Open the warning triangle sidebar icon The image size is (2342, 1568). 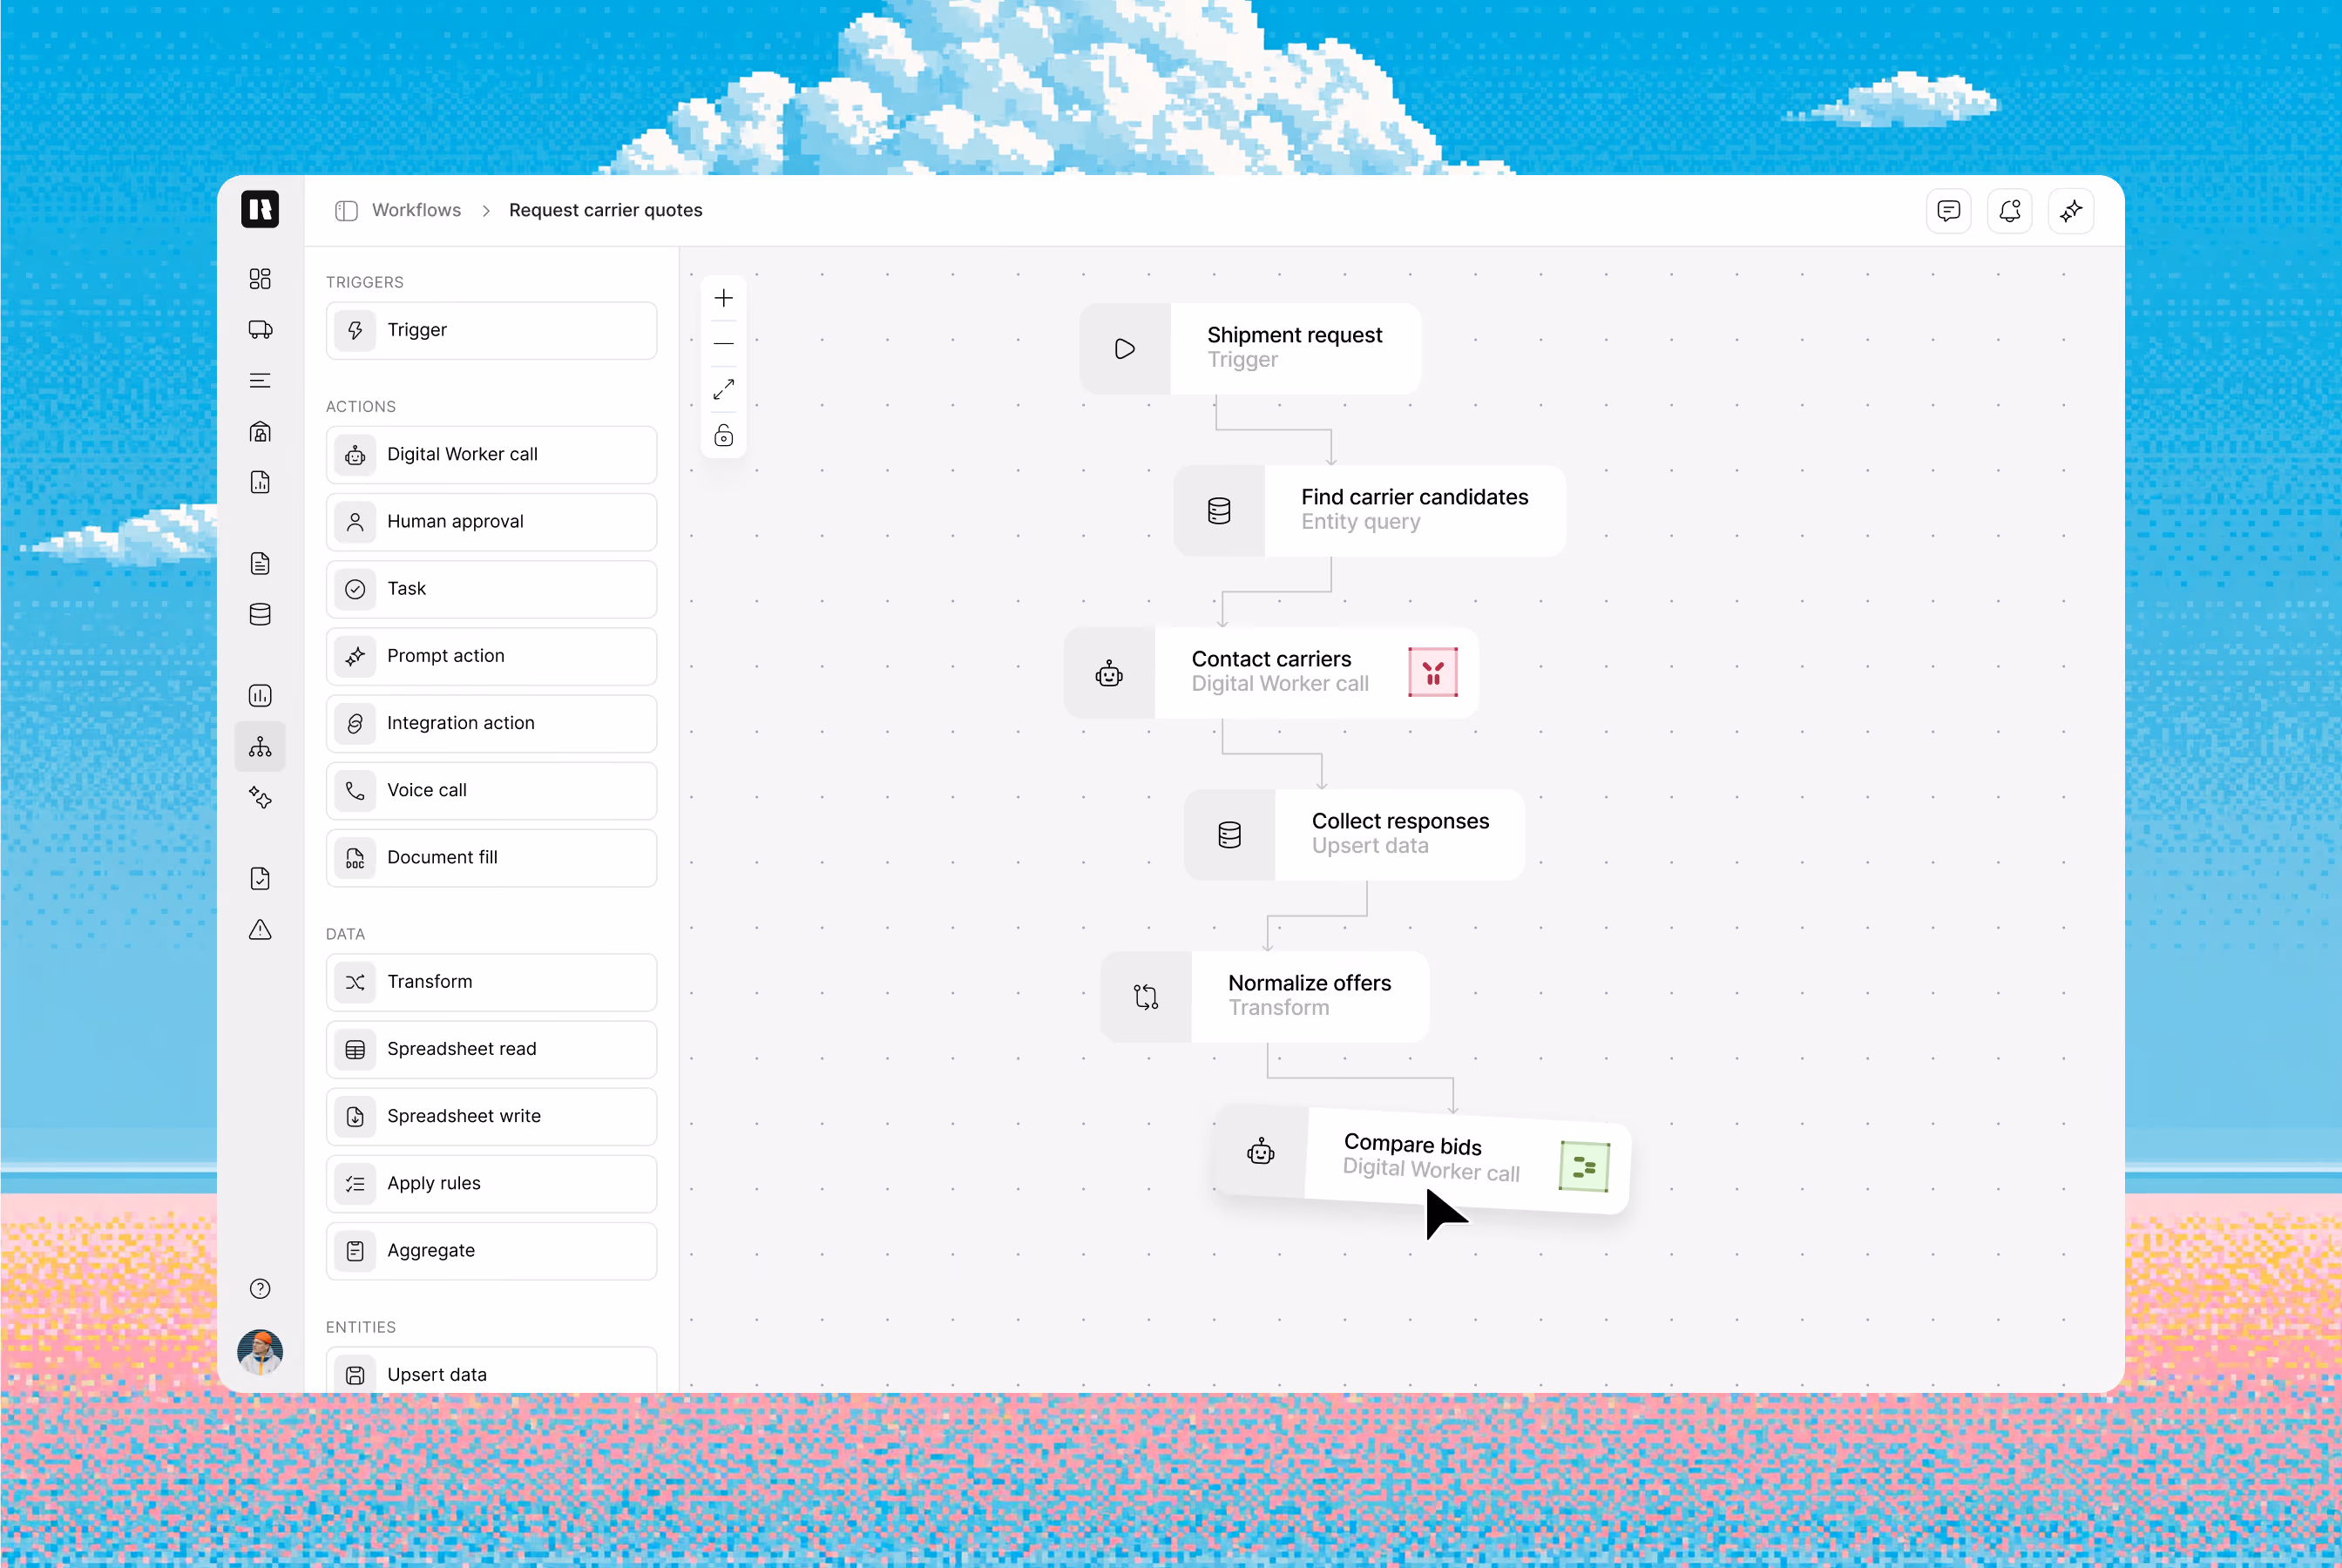tap(260, 929)
